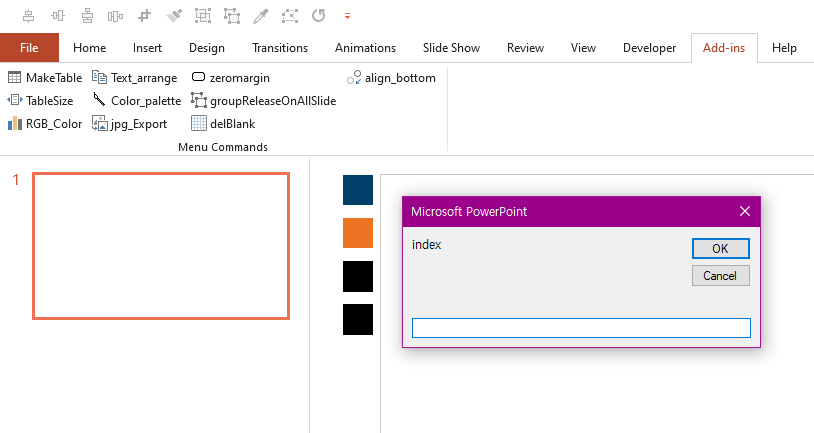The image size is (814, 433).
Task: Switch to the View tab
Action: point(583,48)
